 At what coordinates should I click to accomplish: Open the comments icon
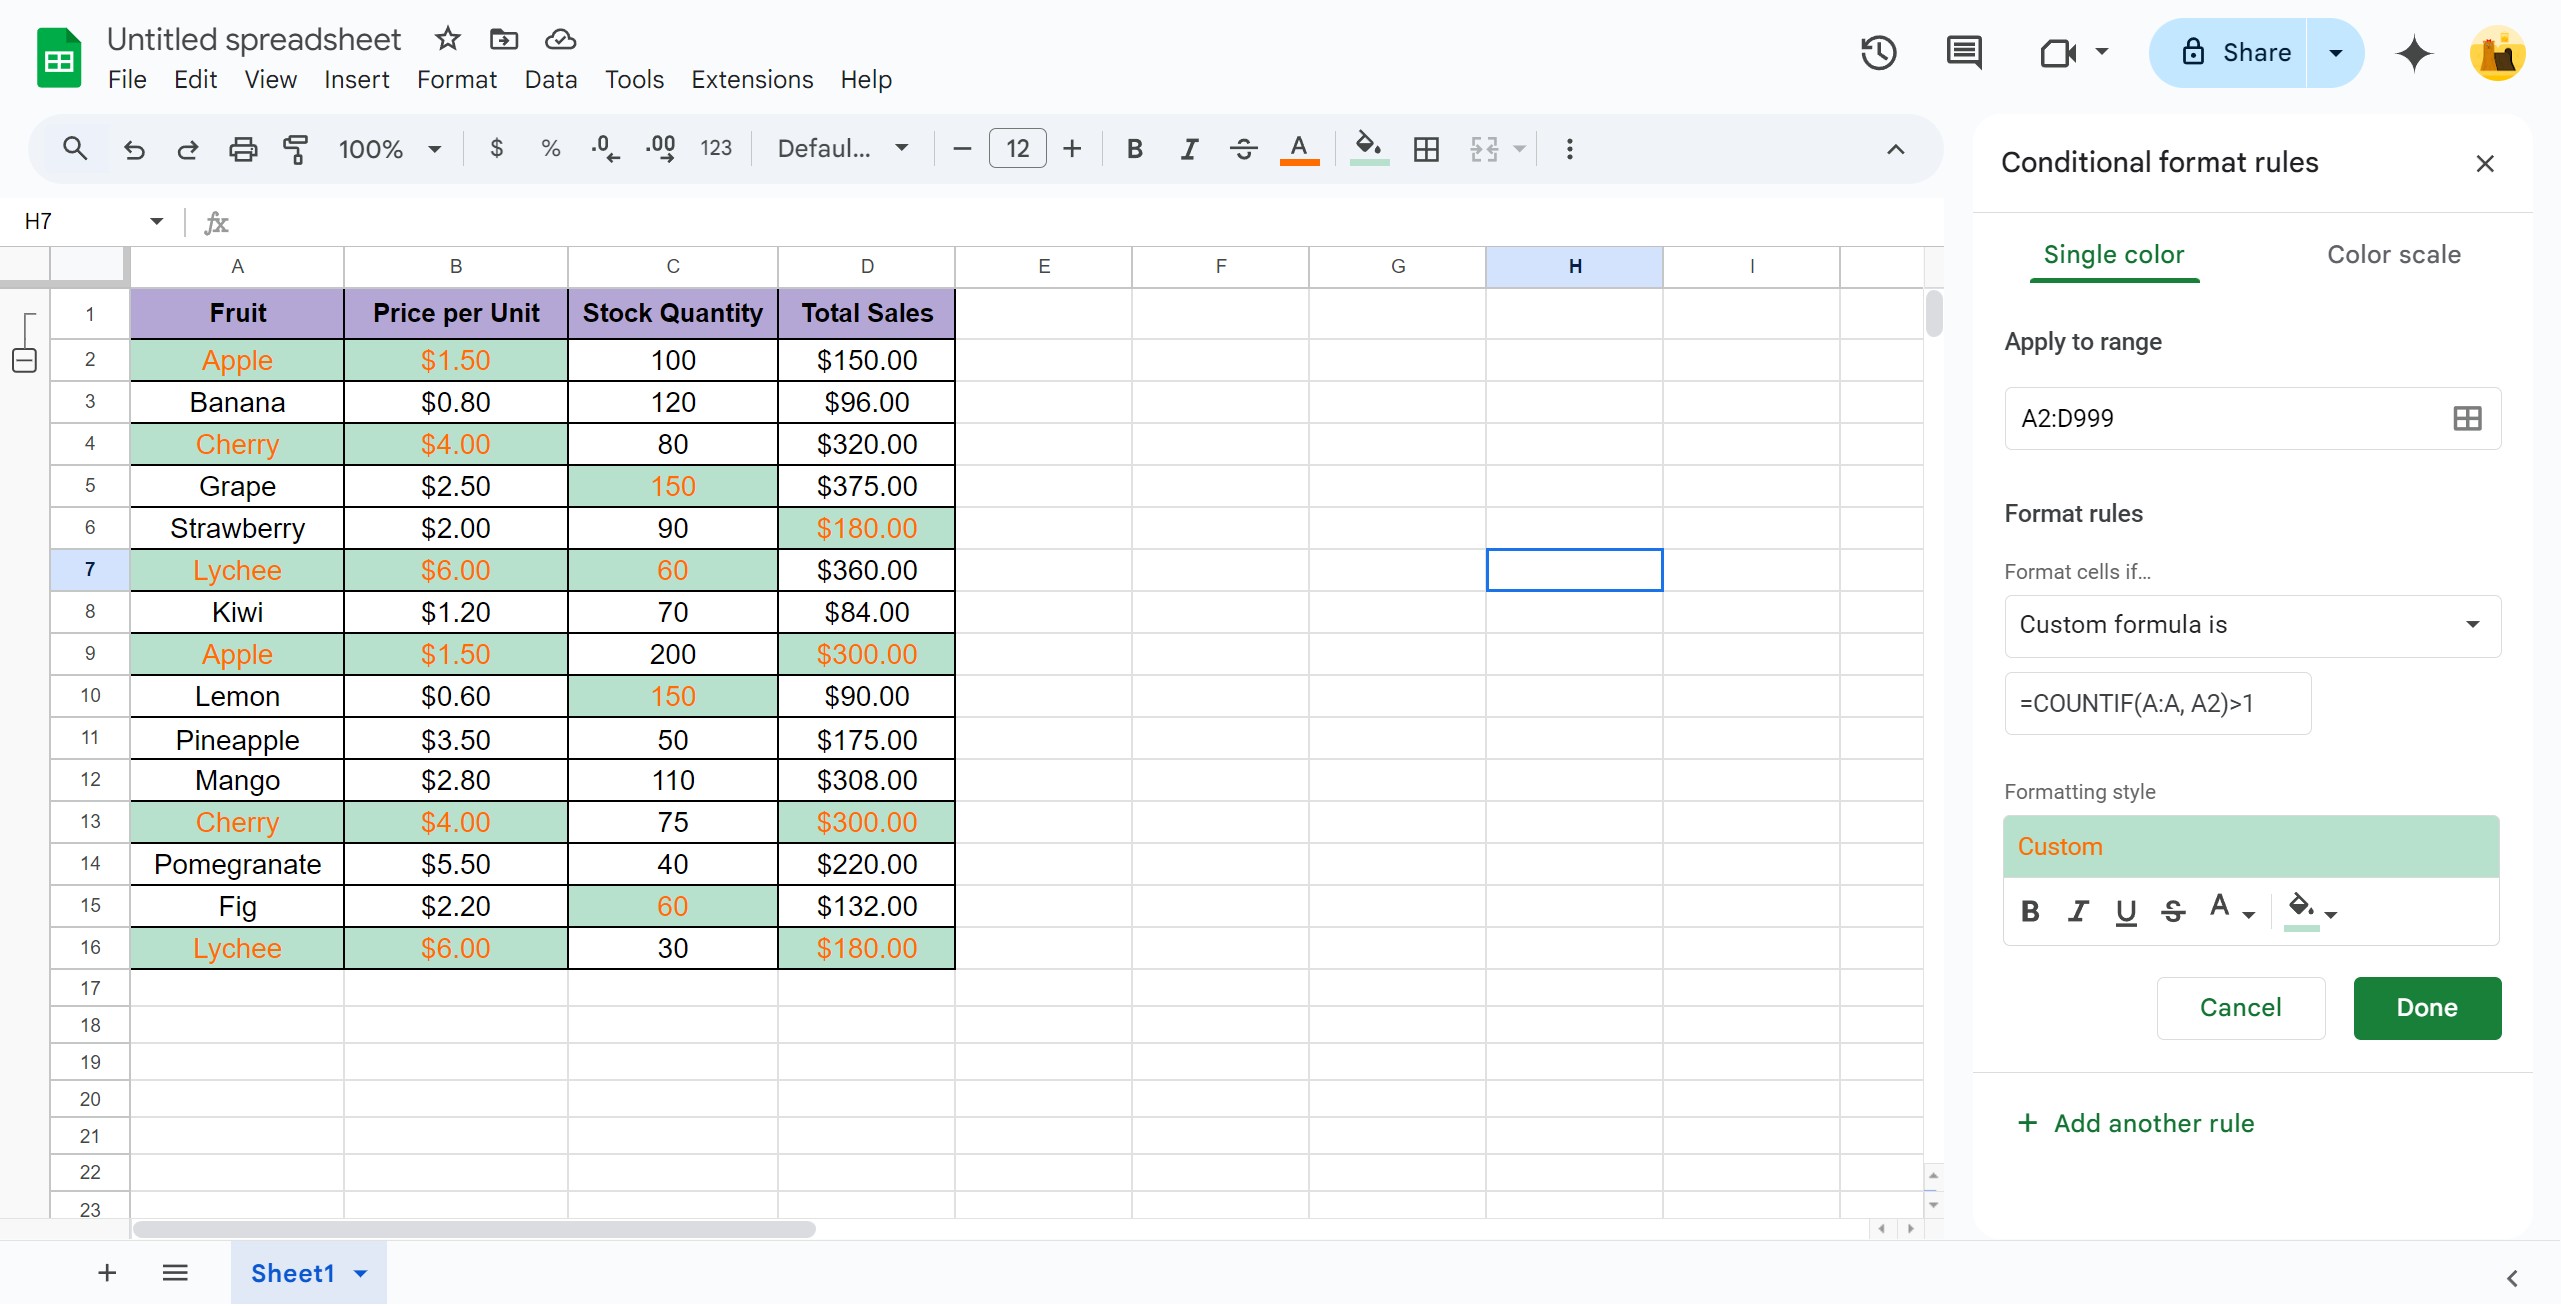1964,53
